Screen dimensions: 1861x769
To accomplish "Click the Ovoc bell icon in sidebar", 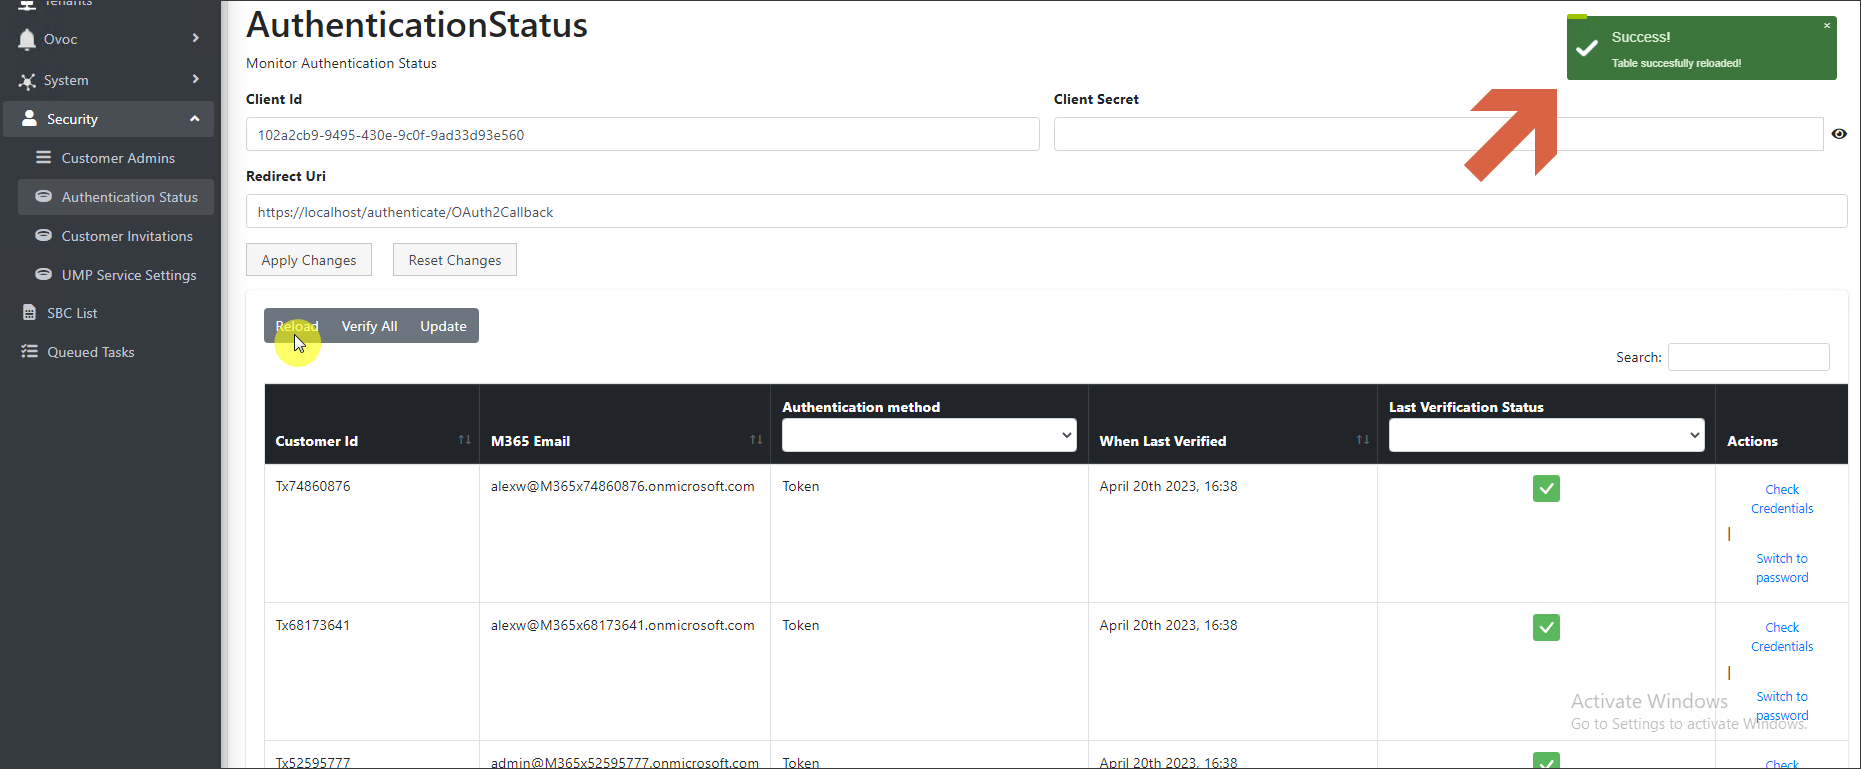I will 27,39.
